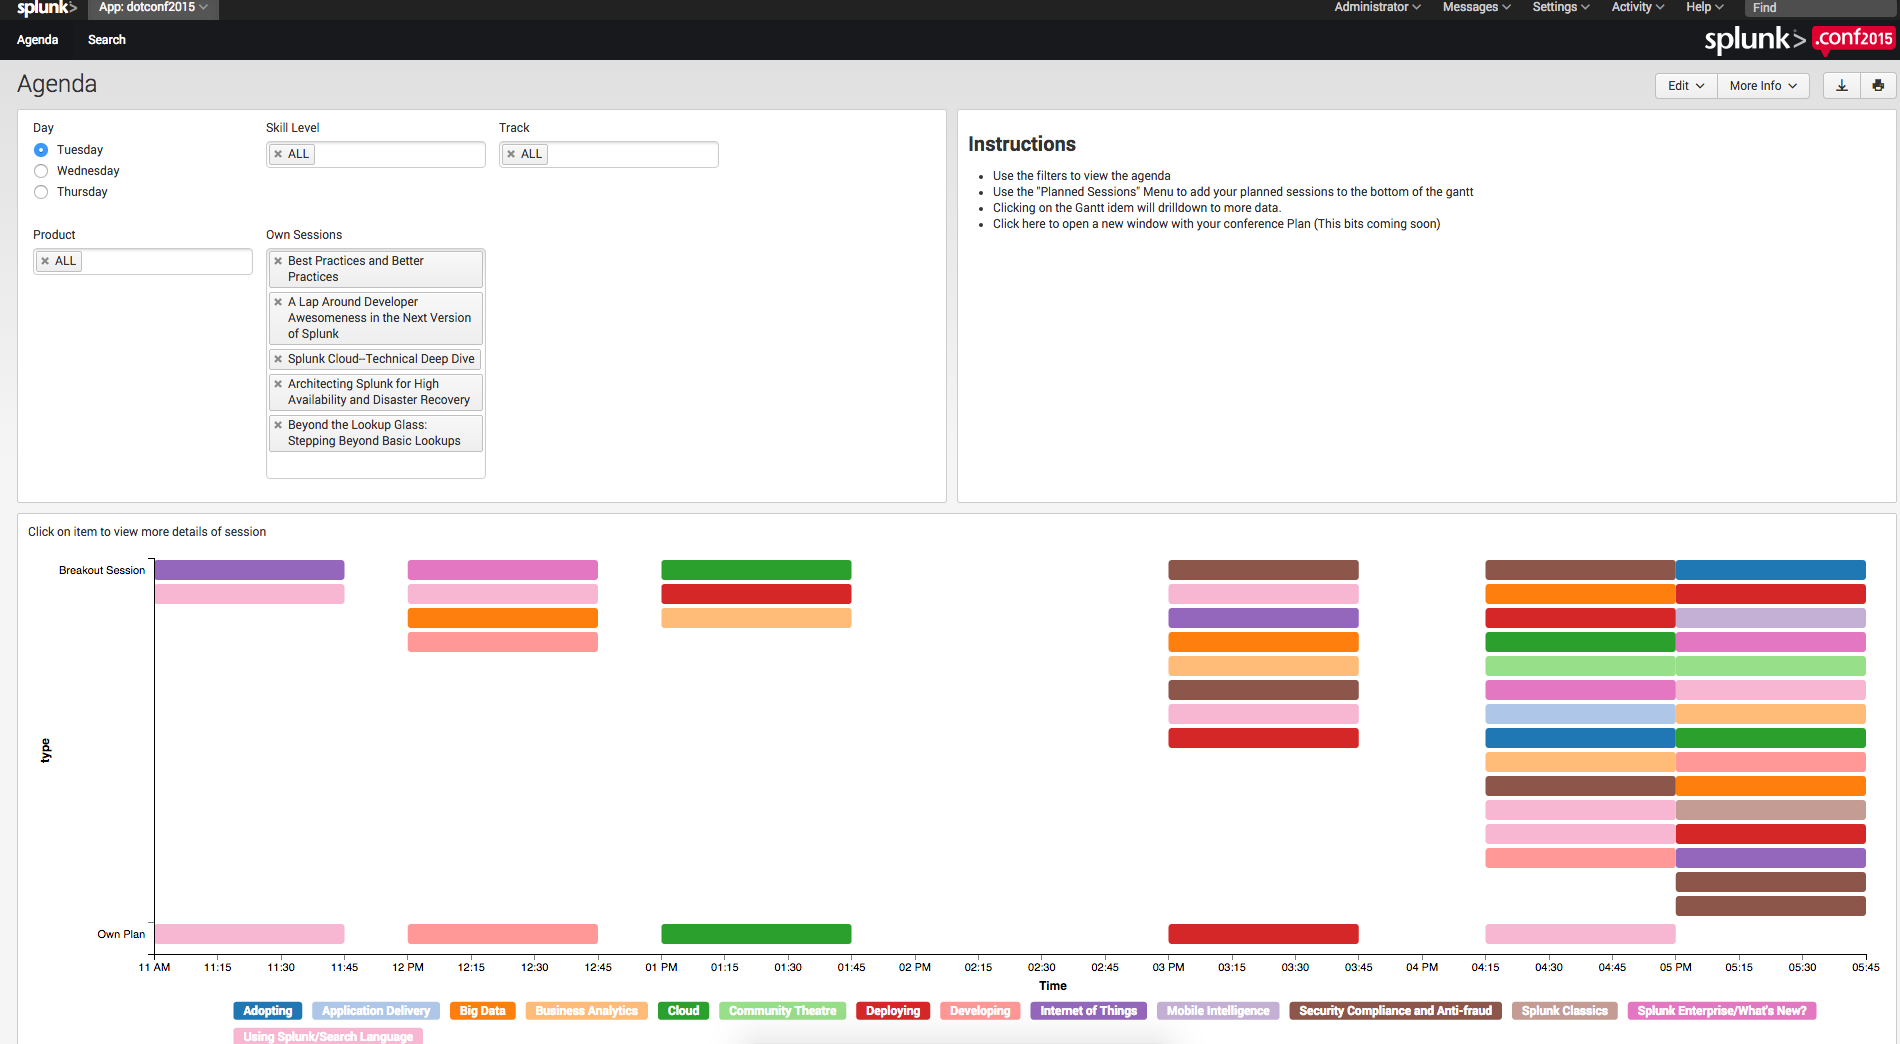Open the Activity dropdown
Screen dimensions: 1900x1044
1637,7
